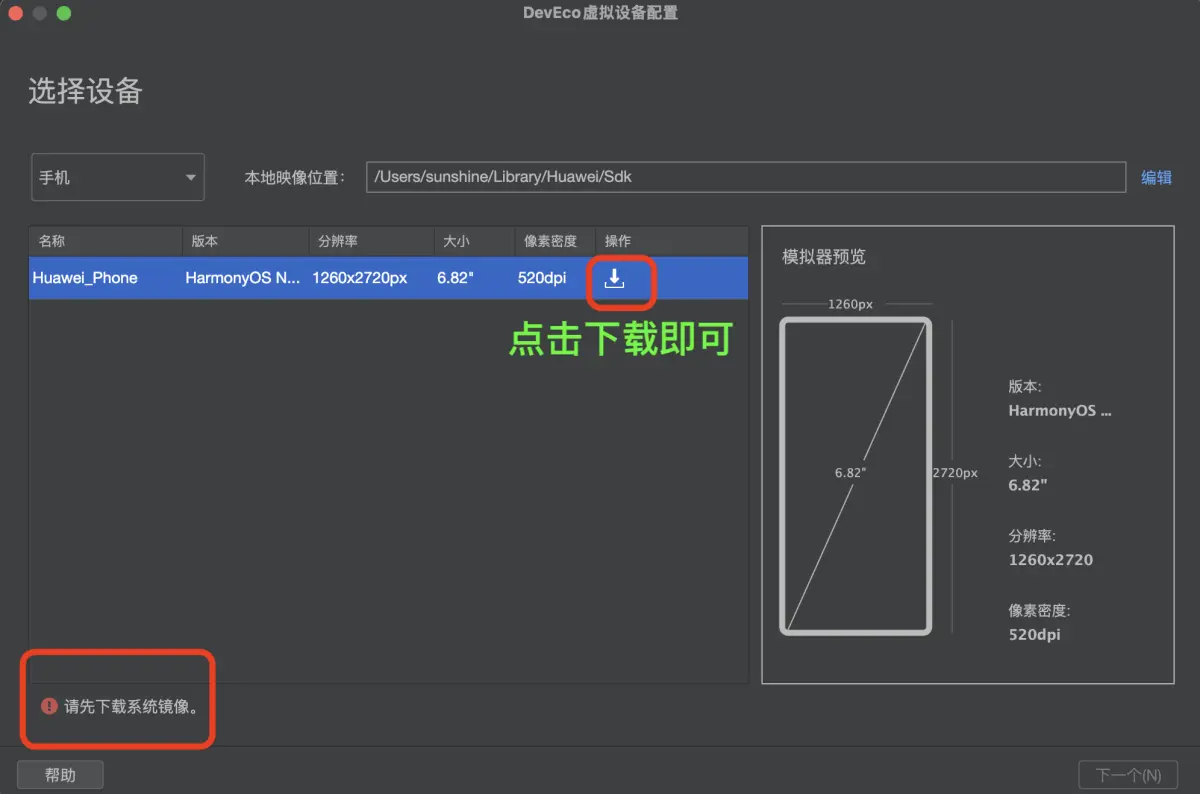Sort by the 像素密度 column header
Screen dimensions: 1200x794
tap(555, 241)
